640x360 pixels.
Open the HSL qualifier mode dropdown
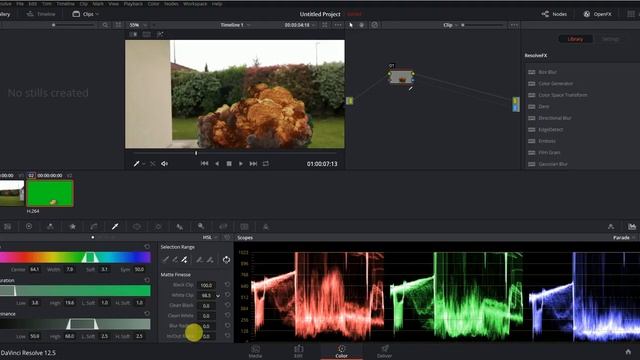[x=210, y=238]
